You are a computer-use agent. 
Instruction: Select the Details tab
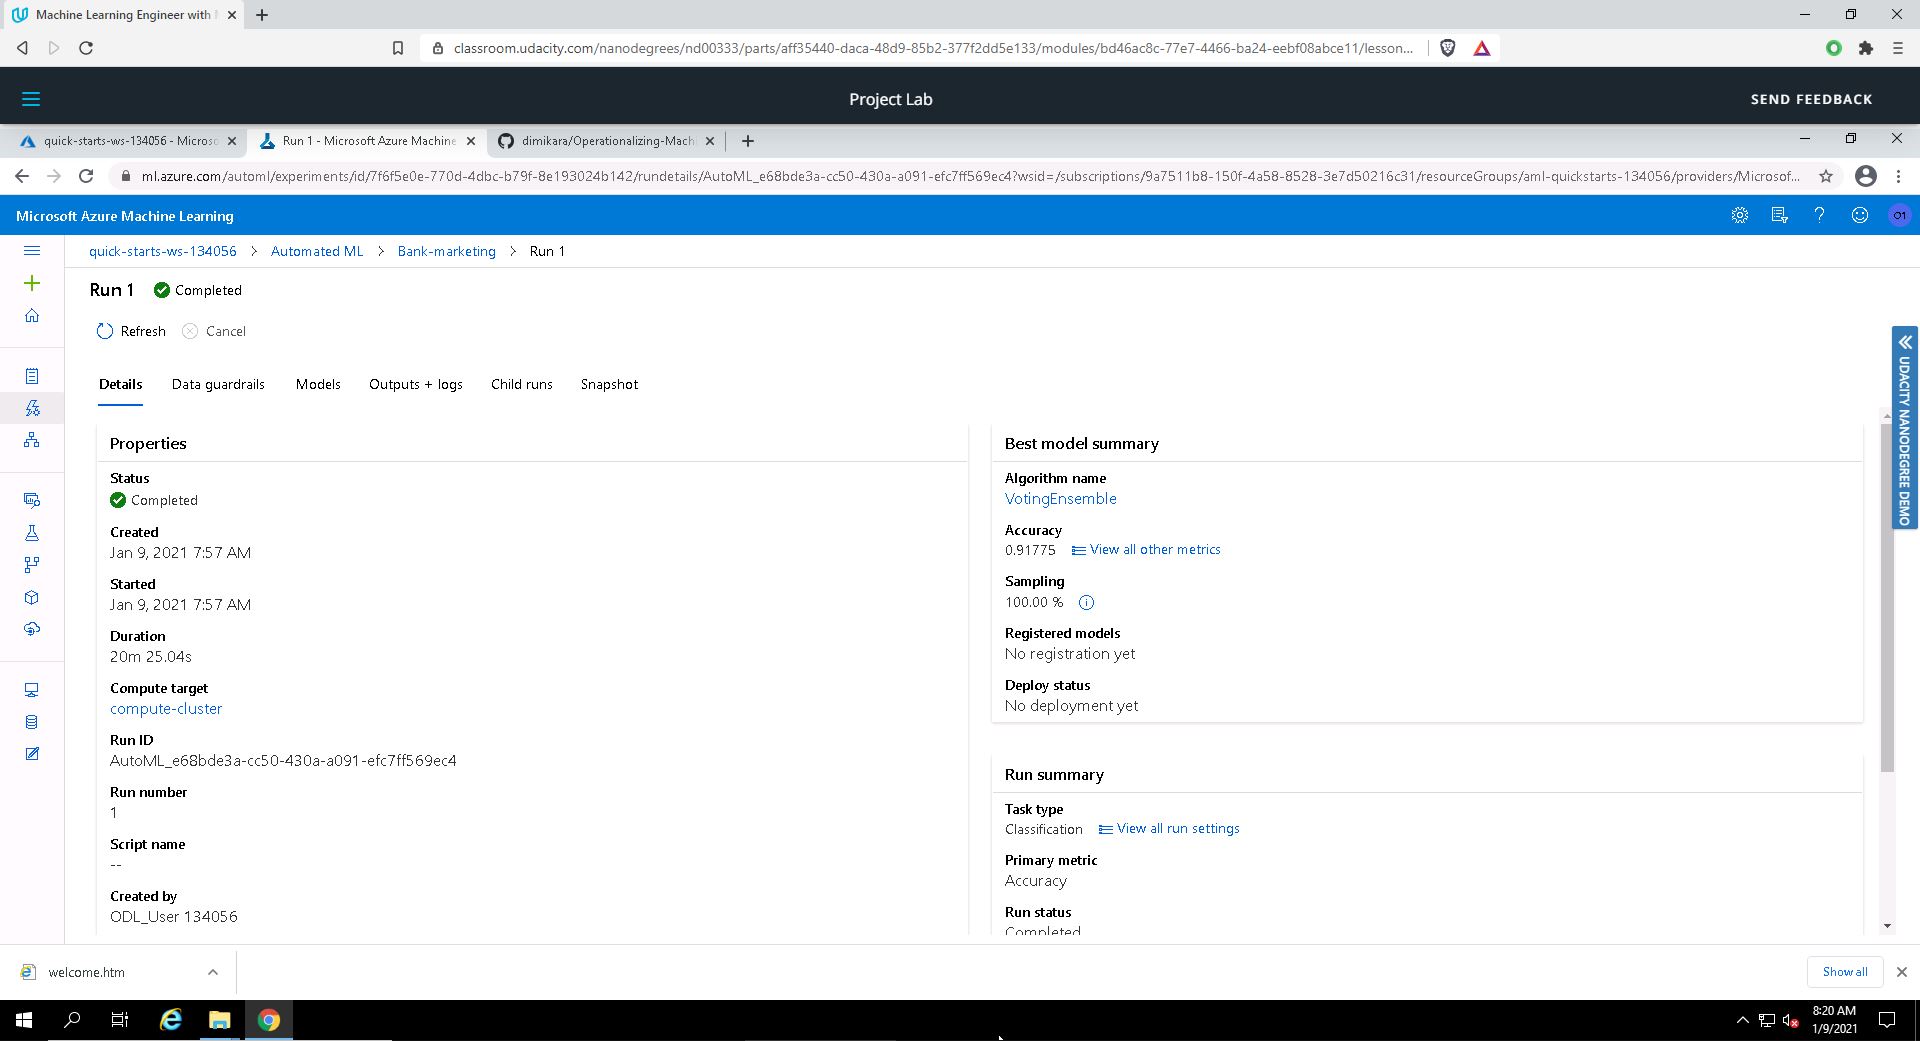[x=120, y=385]
